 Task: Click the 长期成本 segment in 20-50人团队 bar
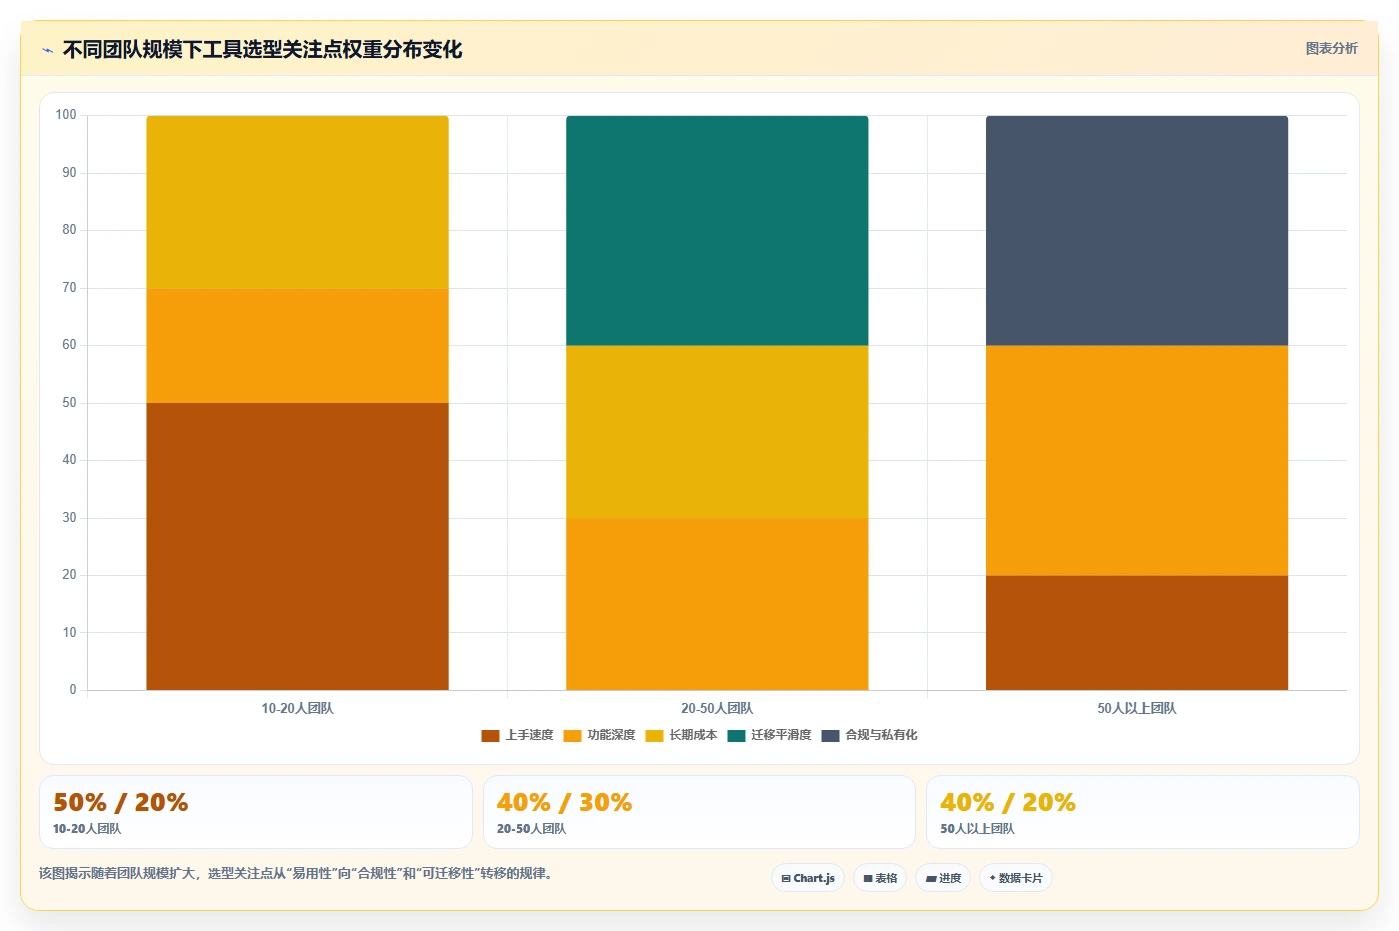coord(717,432)
